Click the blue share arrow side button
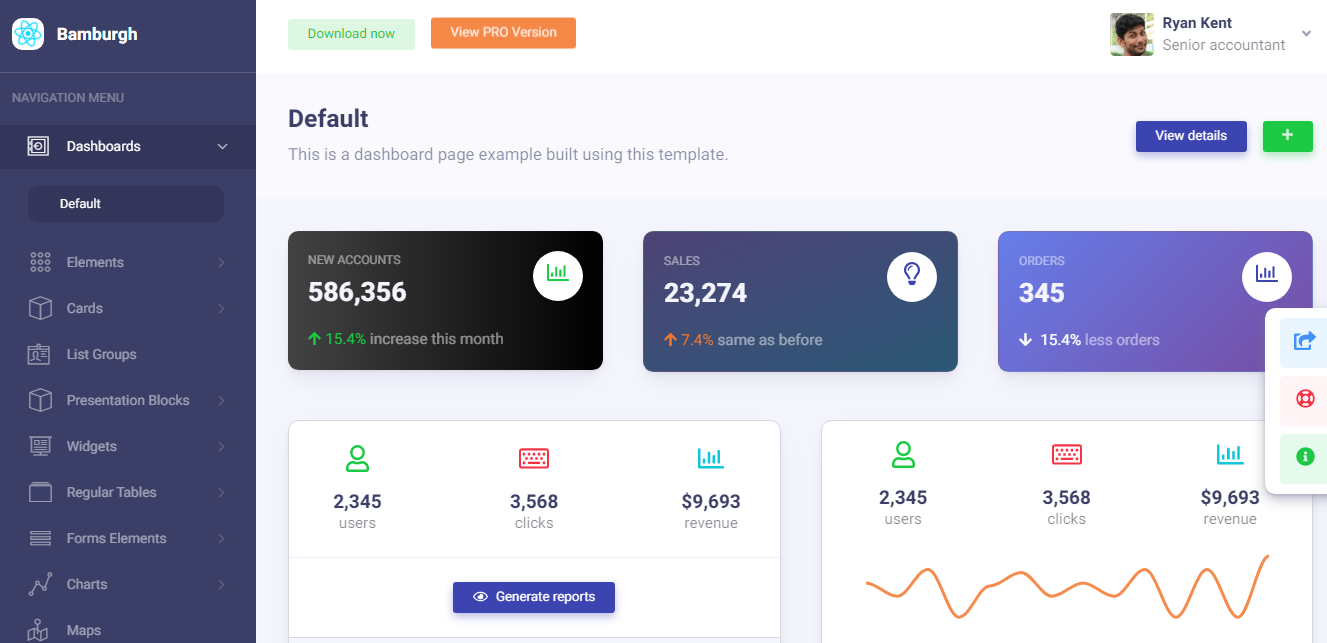1327x643 pixels. point(1304,342)
